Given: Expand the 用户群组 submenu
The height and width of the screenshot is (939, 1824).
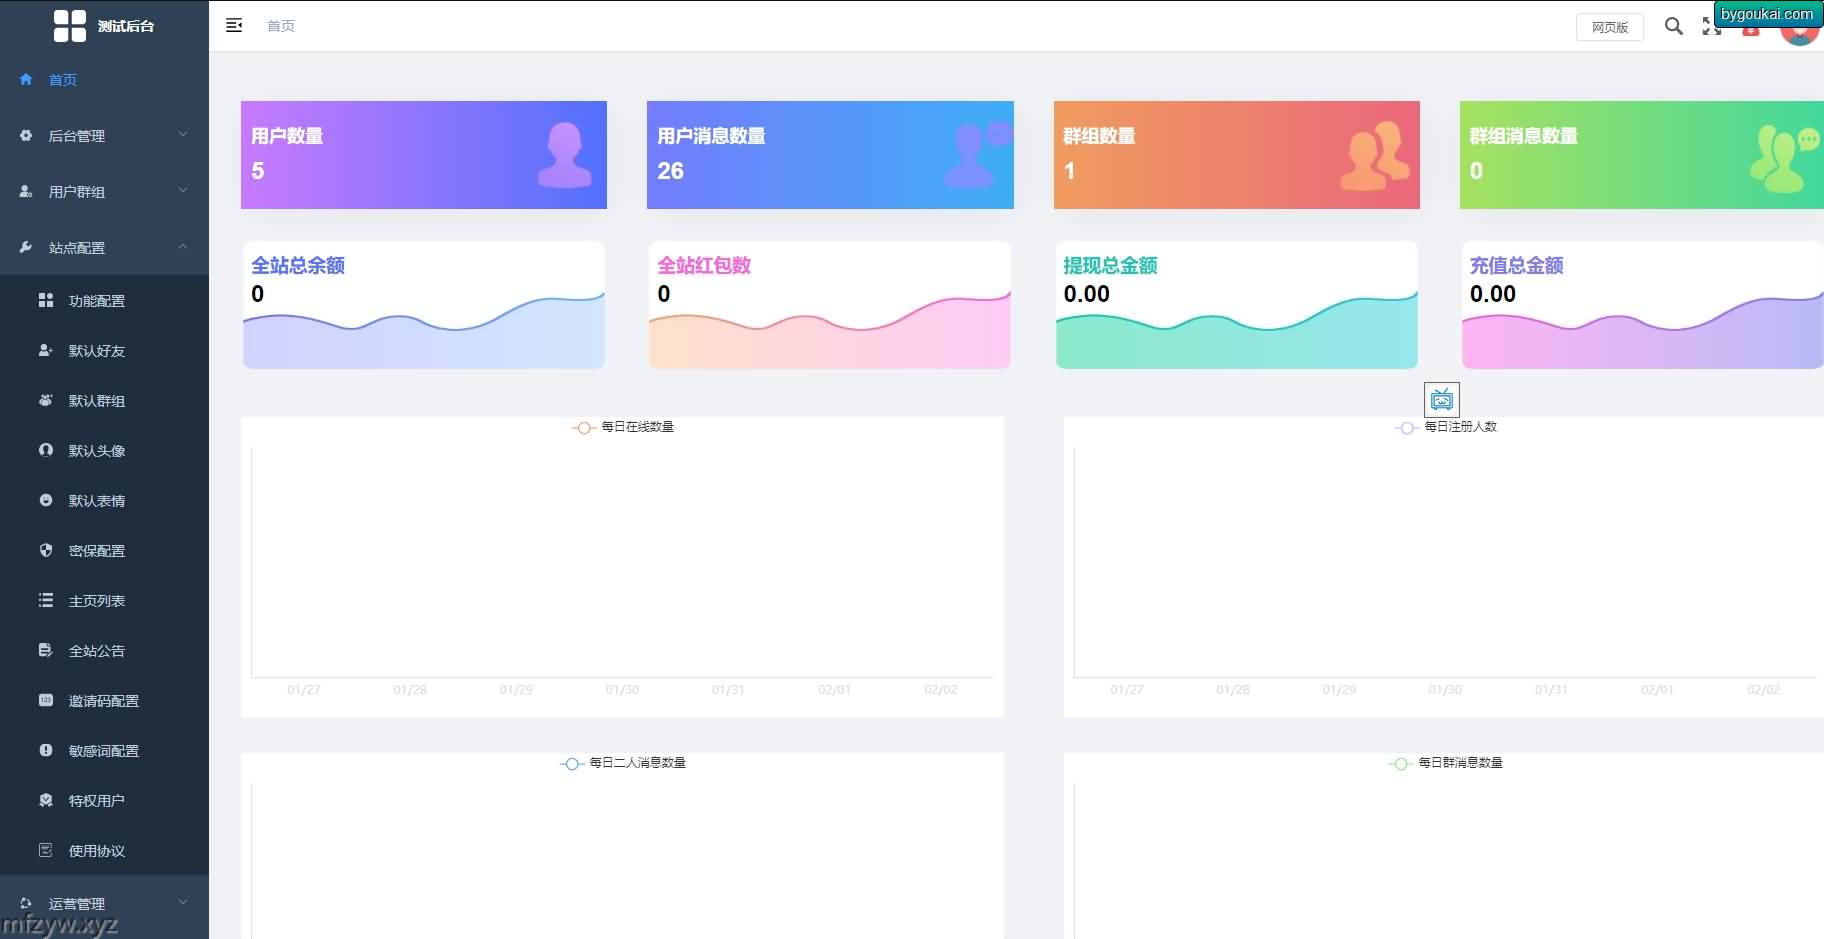Looking at the screenshot, I should pos(104,192).
